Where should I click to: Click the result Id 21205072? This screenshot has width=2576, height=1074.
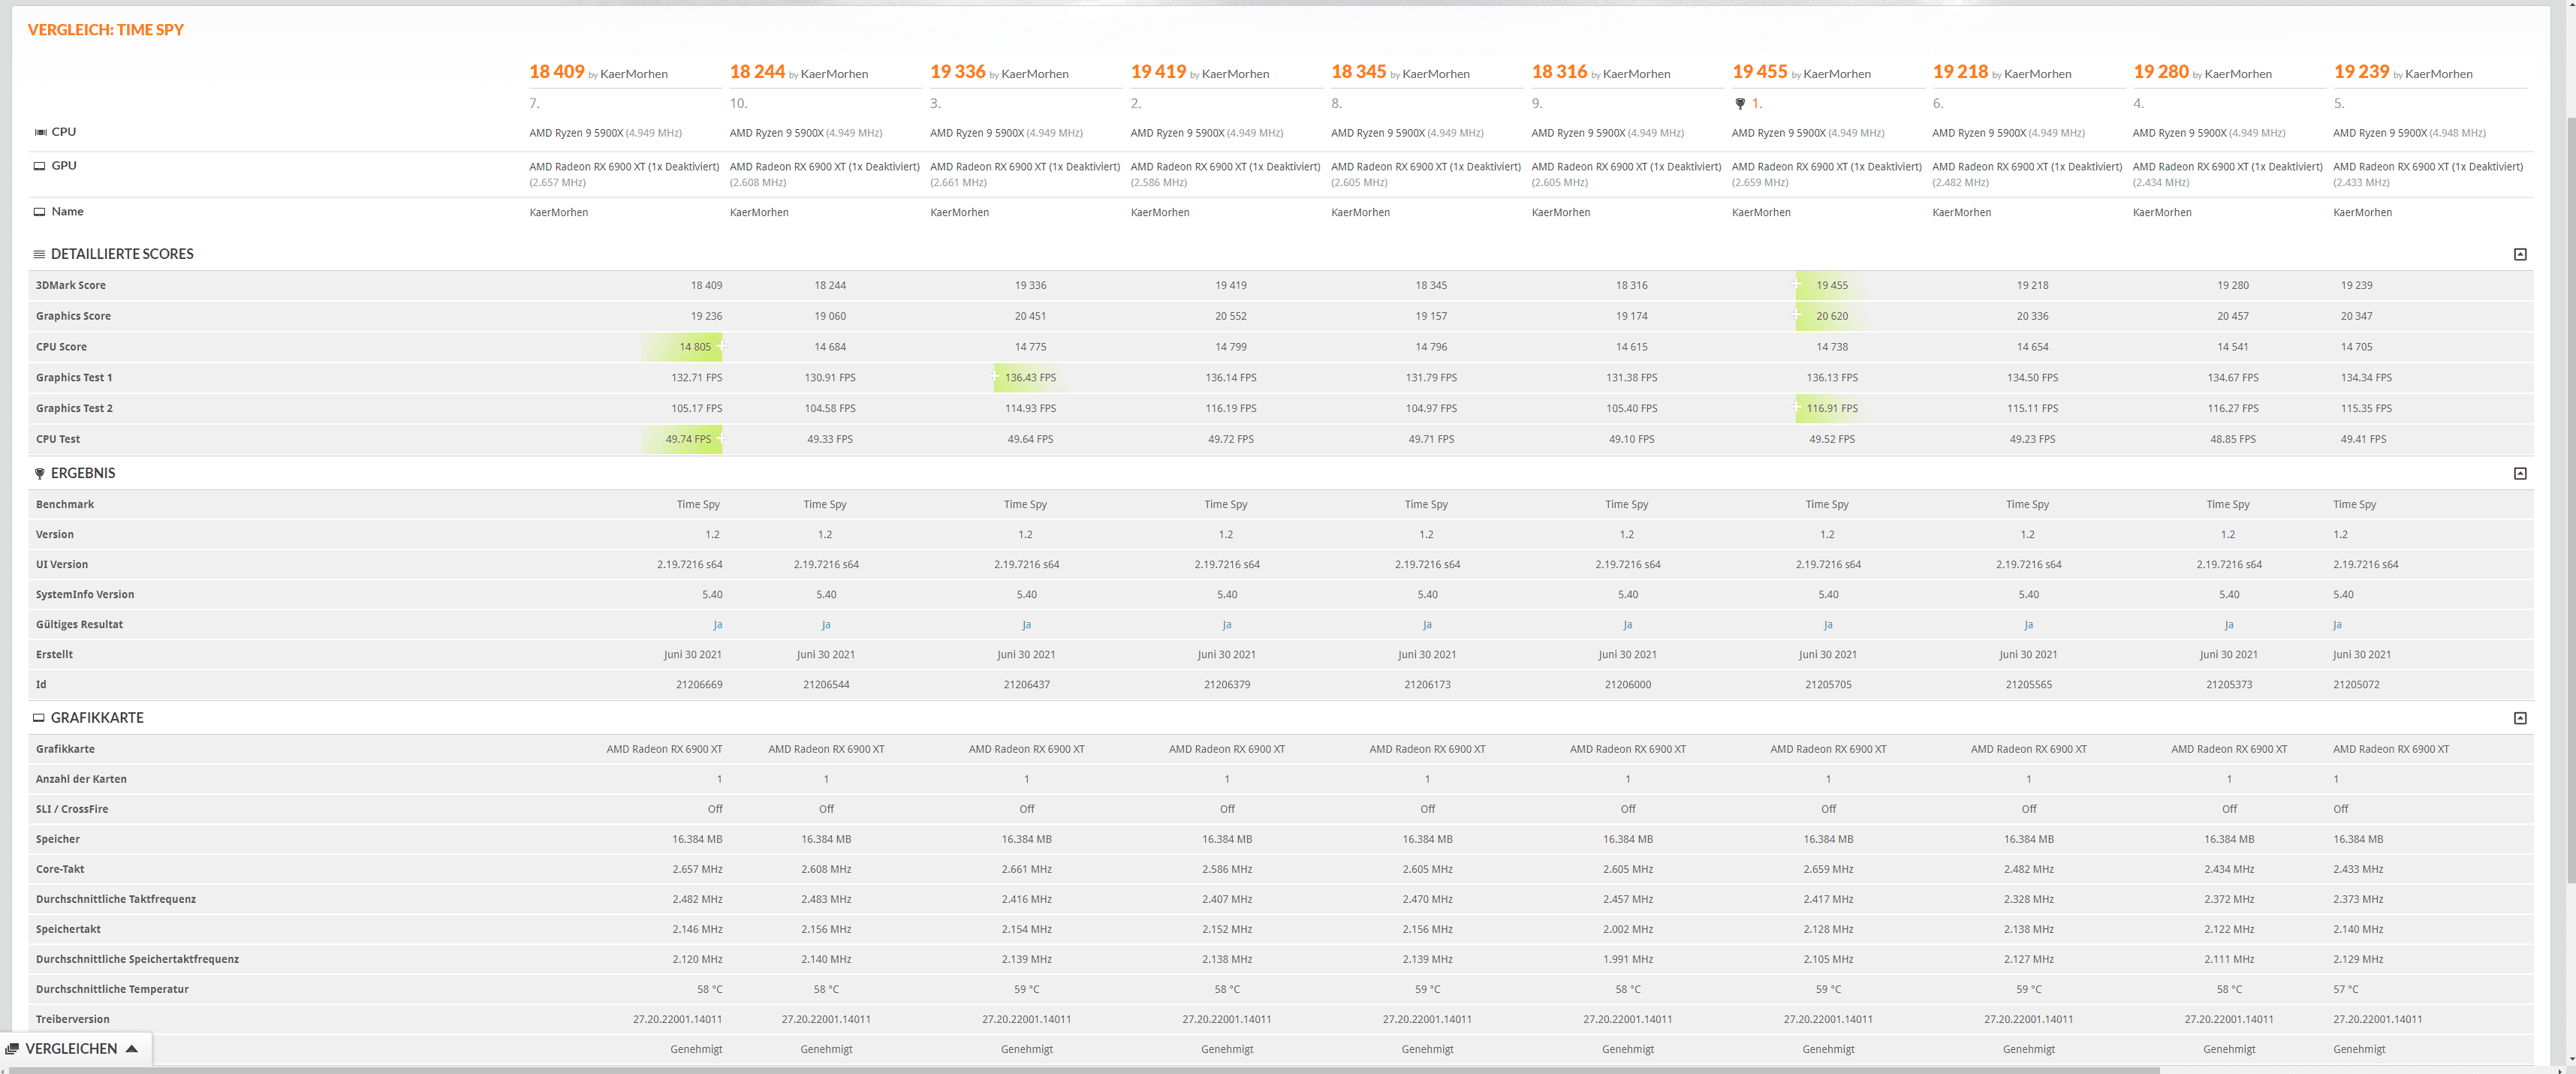coord(2356,685)
